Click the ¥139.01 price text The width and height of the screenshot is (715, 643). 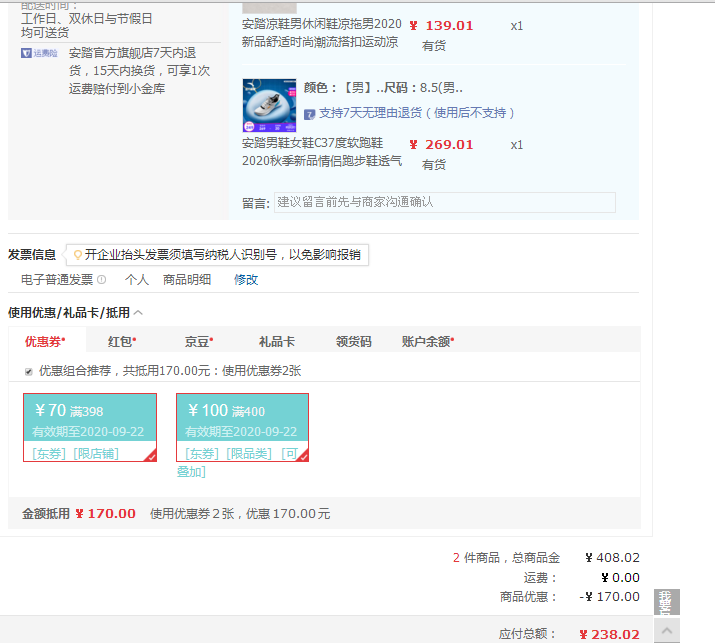[x=441, y=26]
